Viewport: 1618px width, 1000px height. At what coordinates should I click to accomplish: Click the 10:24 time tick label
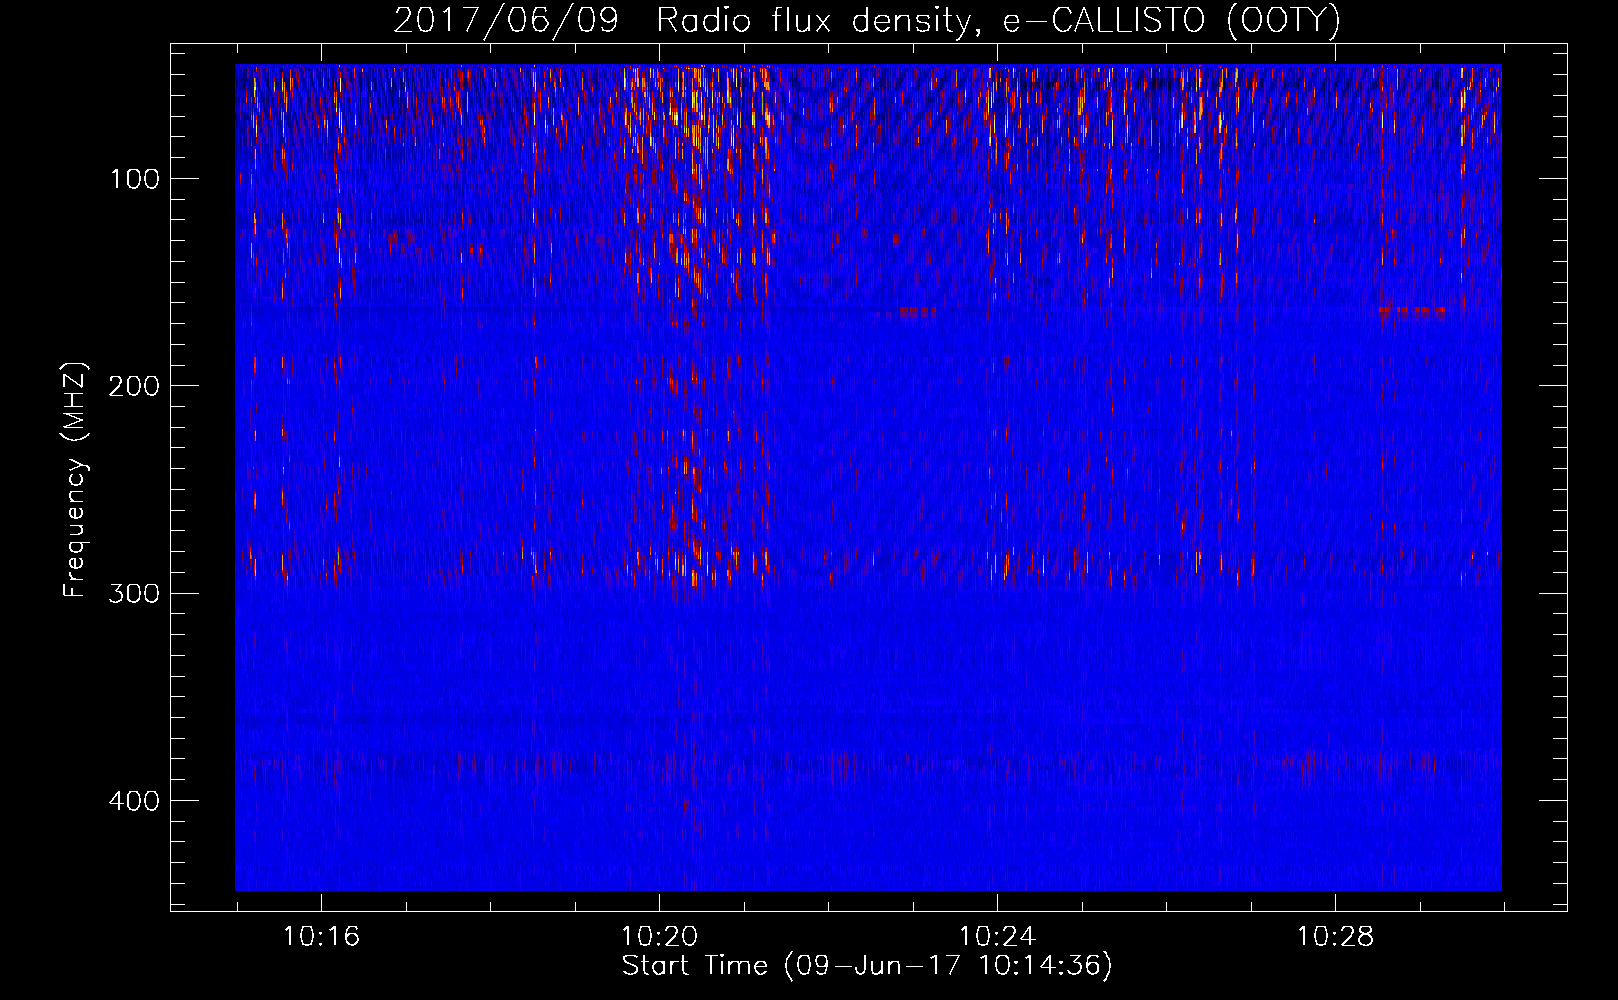(x=997, y=938)
